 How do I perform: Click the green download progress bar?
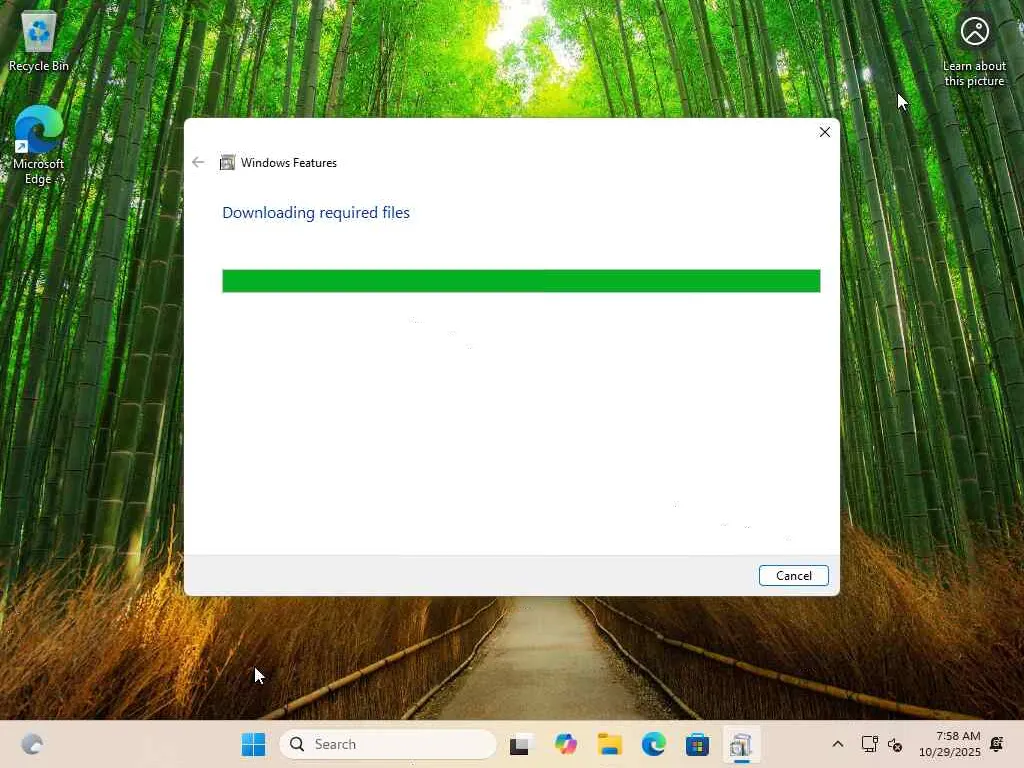[521, 281]
